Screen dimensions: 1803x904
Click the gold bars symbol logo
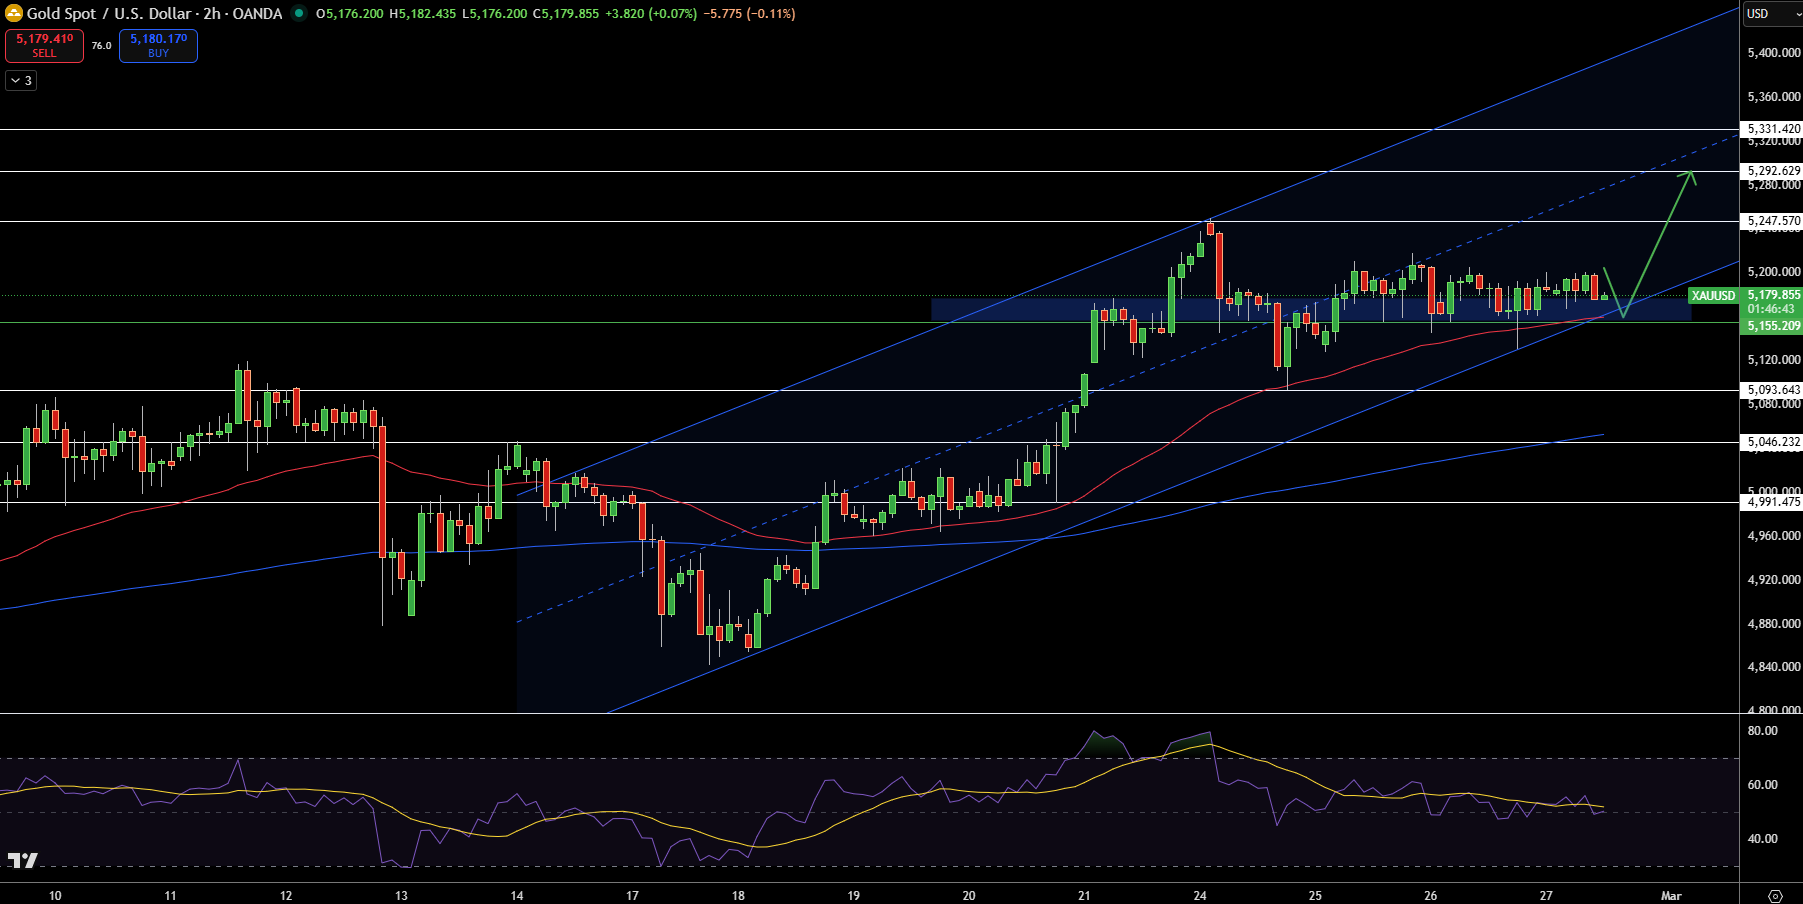14,13
